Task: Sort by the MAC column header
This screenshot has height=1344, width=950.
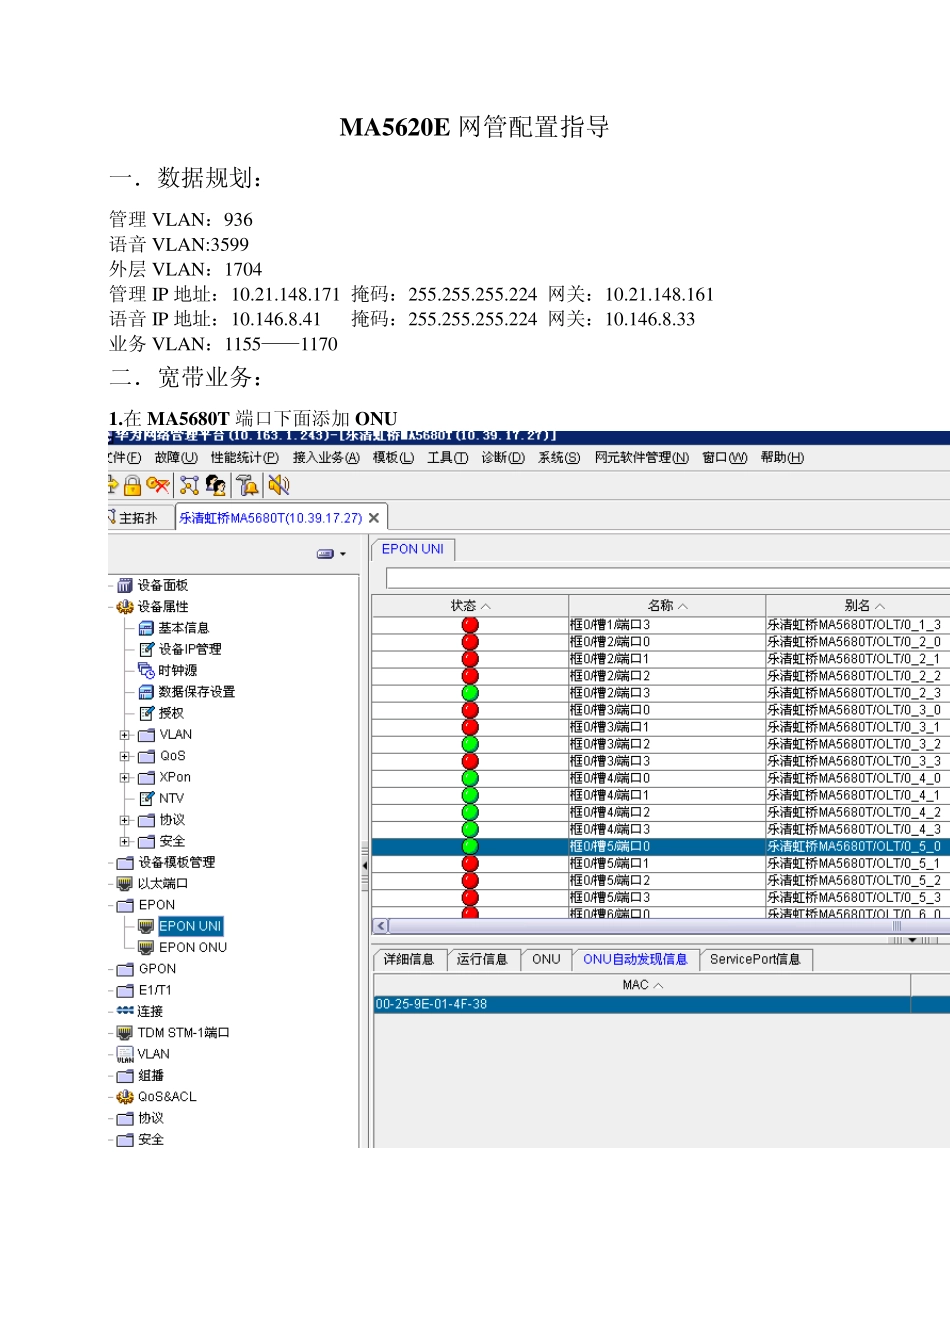Action: [x=642, y=986]
